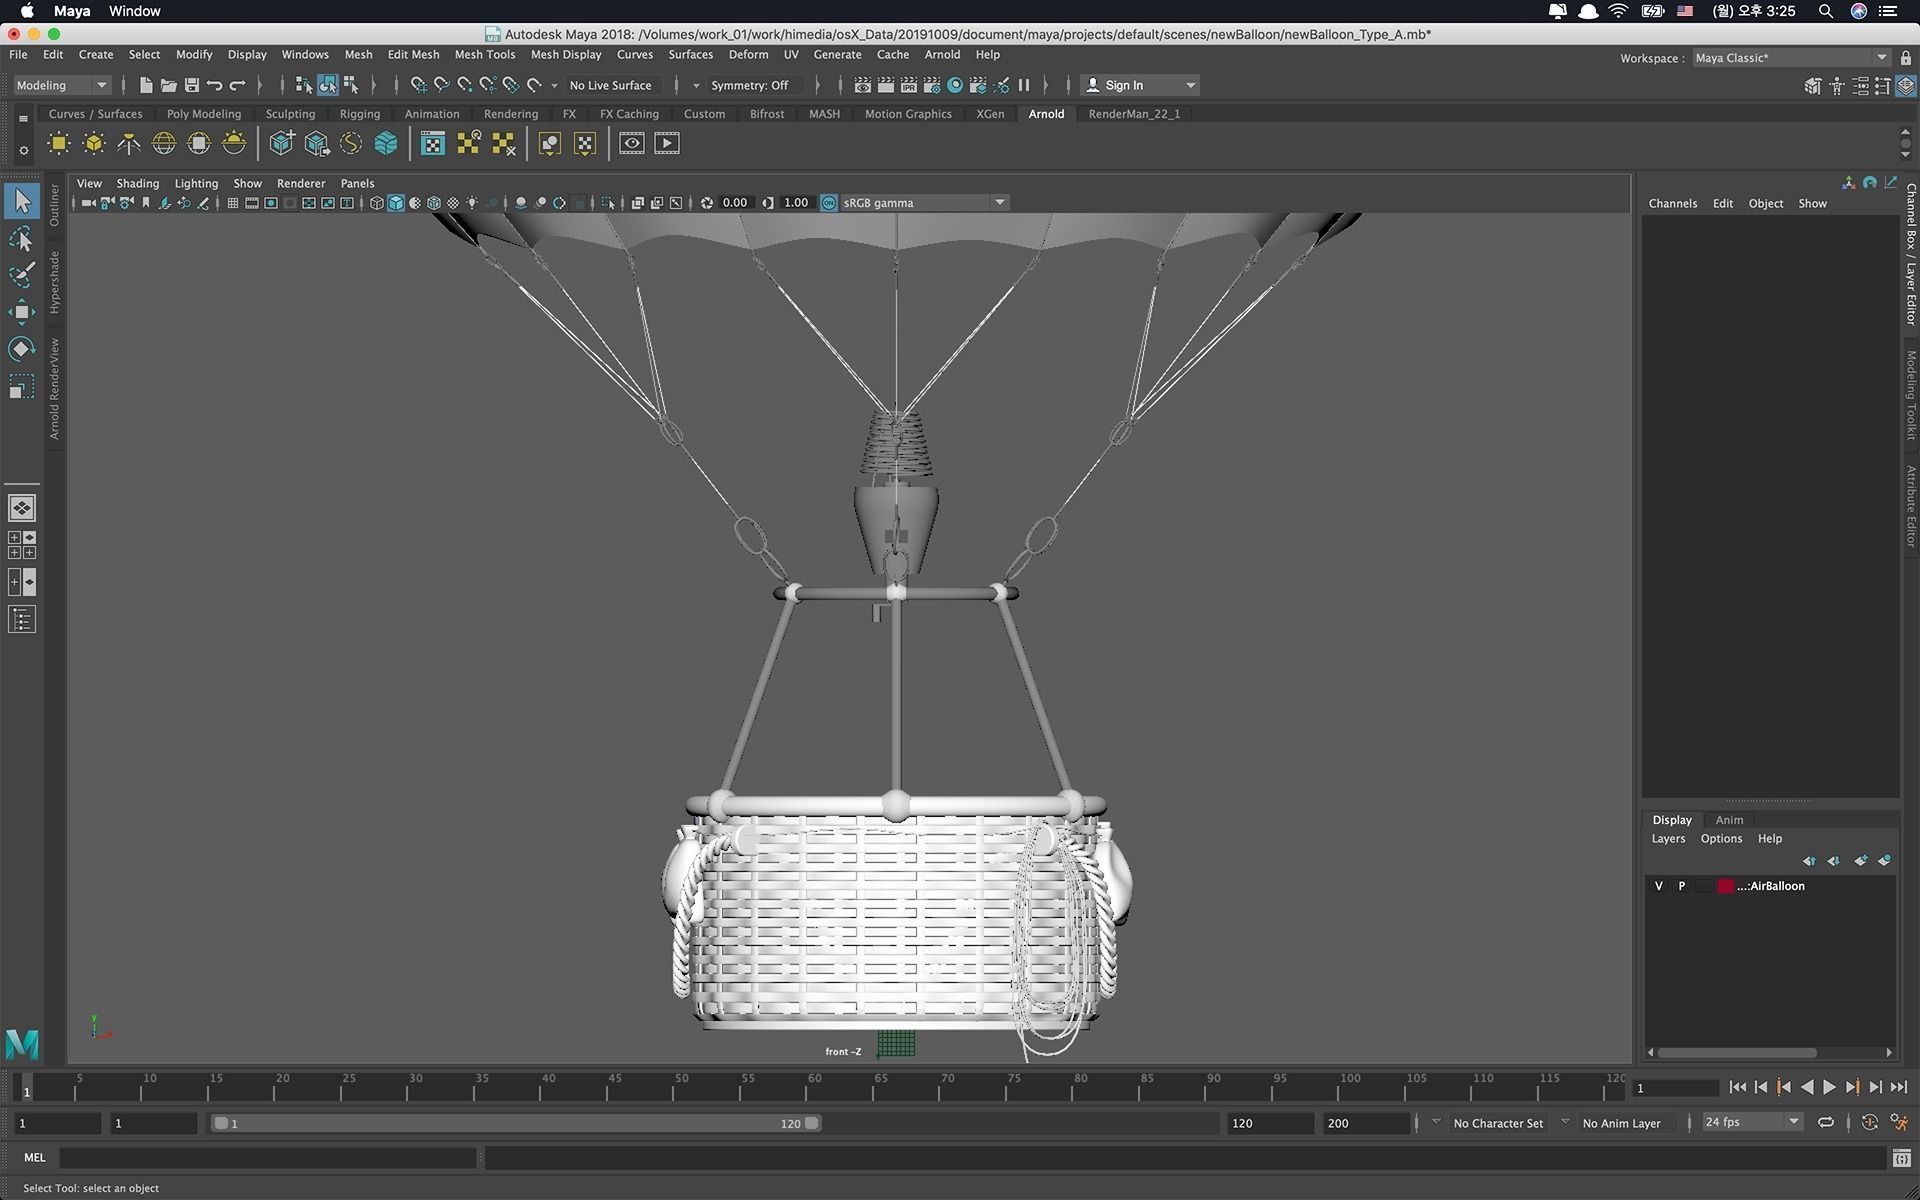Activate the Move tool
1920x1200 pixels.
(22, 312)
